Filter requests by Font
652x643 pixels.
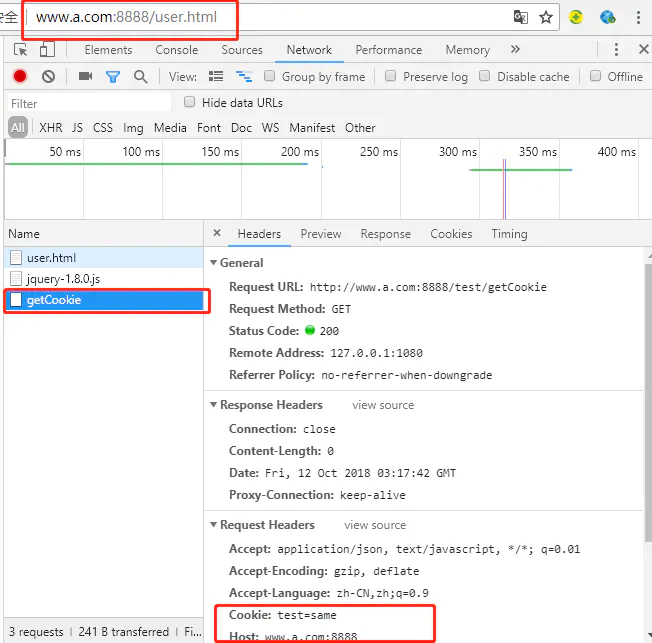[209, 128]
